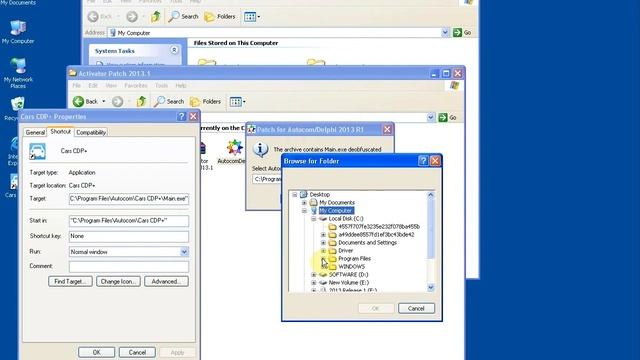Open Favorites menu in Activator Patch window

tap(136, 86)
